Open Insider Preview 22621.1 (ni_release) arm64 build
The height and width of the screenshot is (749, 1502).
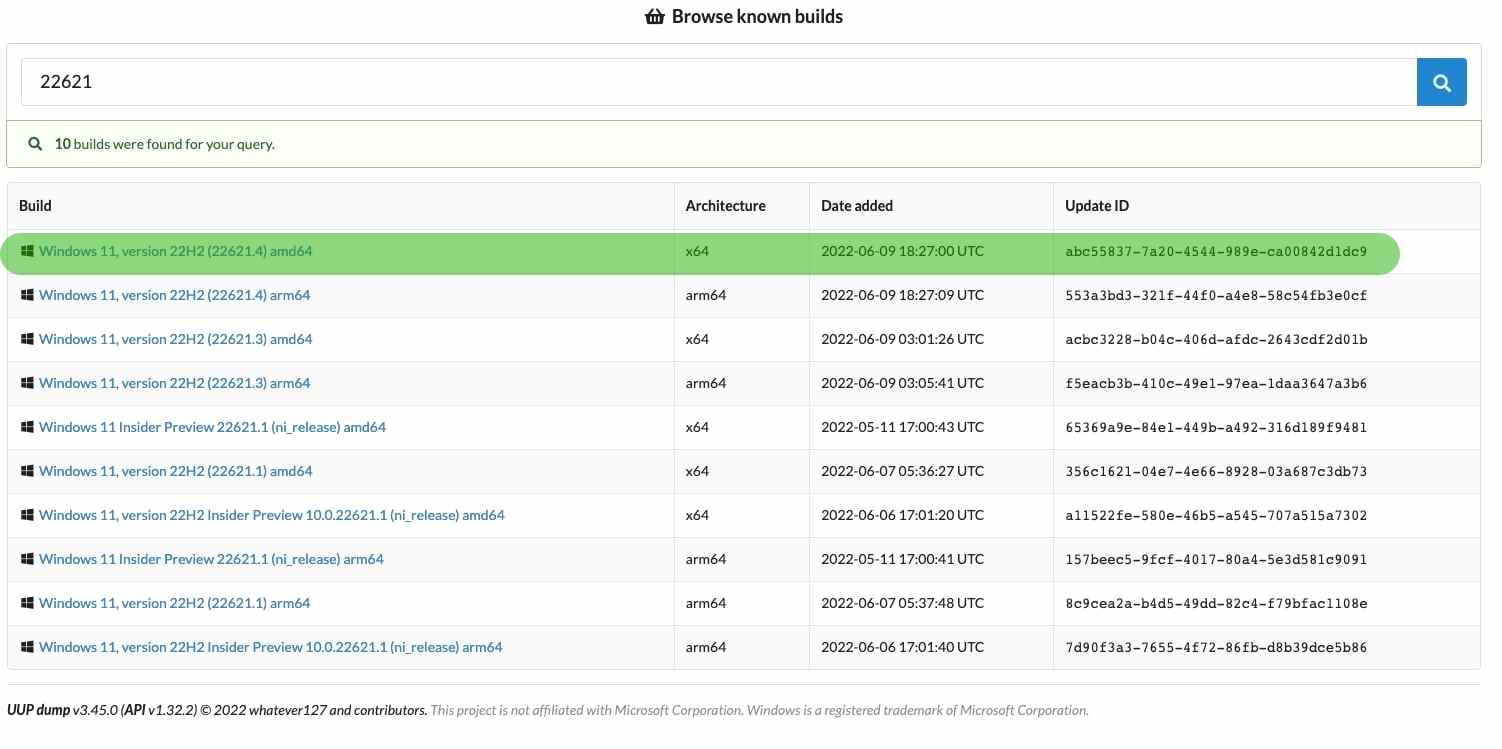[211, 559]
